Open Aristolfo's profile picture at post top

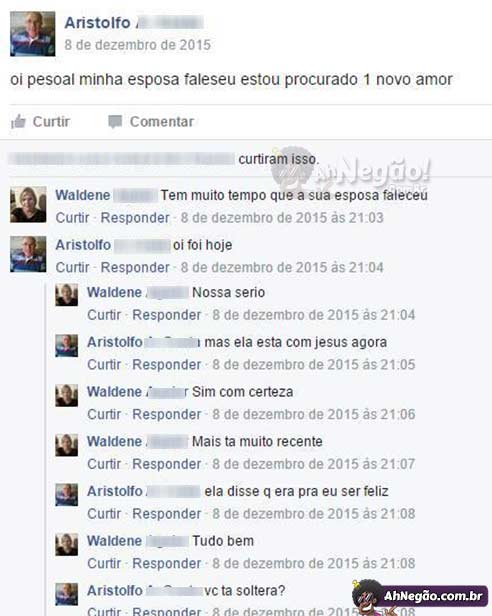coord(33,34)
